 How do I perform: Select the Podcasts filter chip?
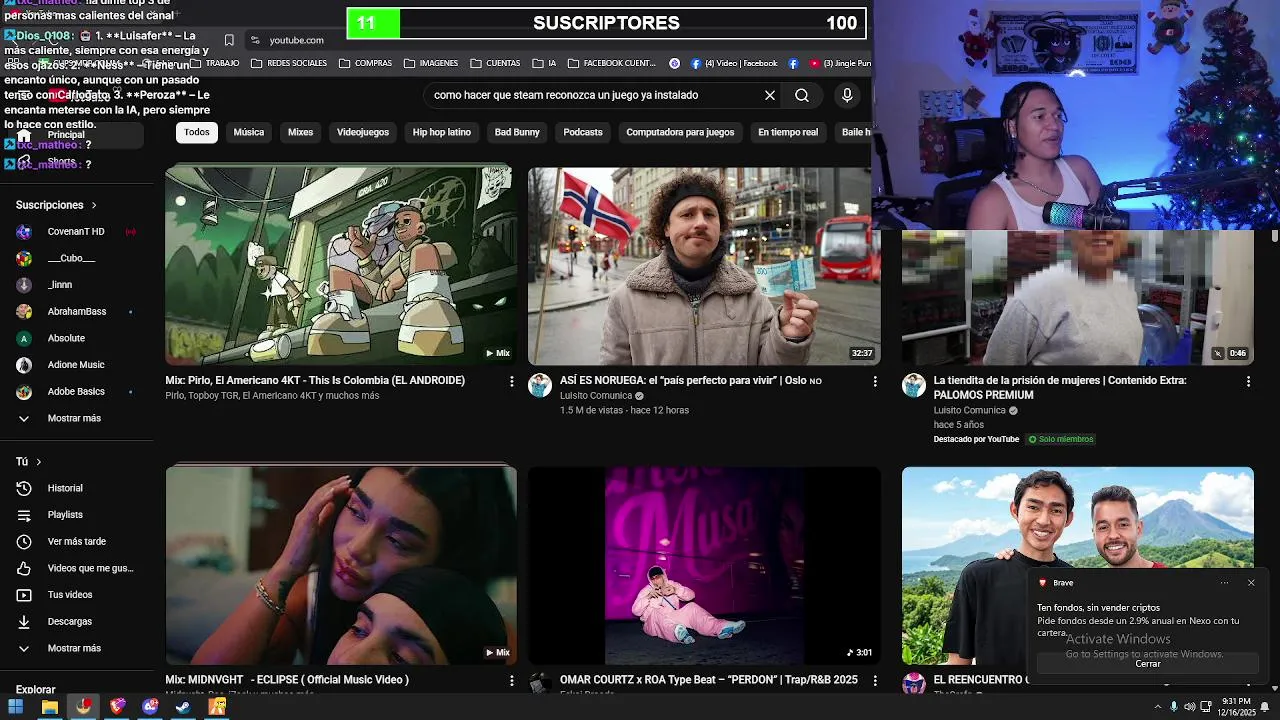click(x=583, y=132)
